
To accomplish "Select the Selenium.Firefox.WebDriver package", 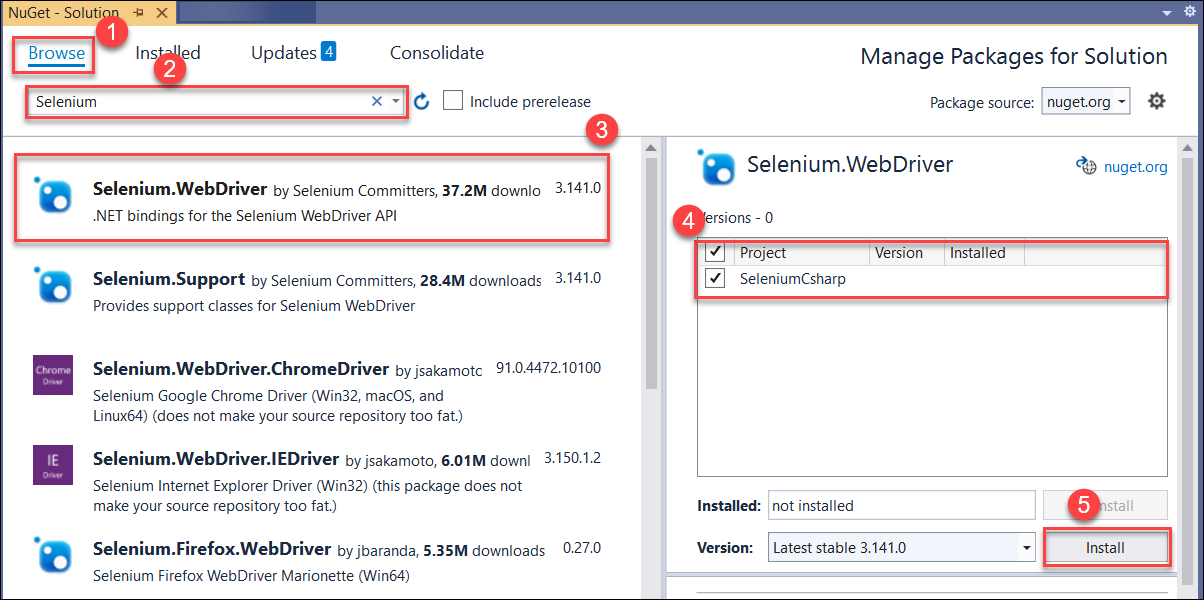I will [212, 549].
